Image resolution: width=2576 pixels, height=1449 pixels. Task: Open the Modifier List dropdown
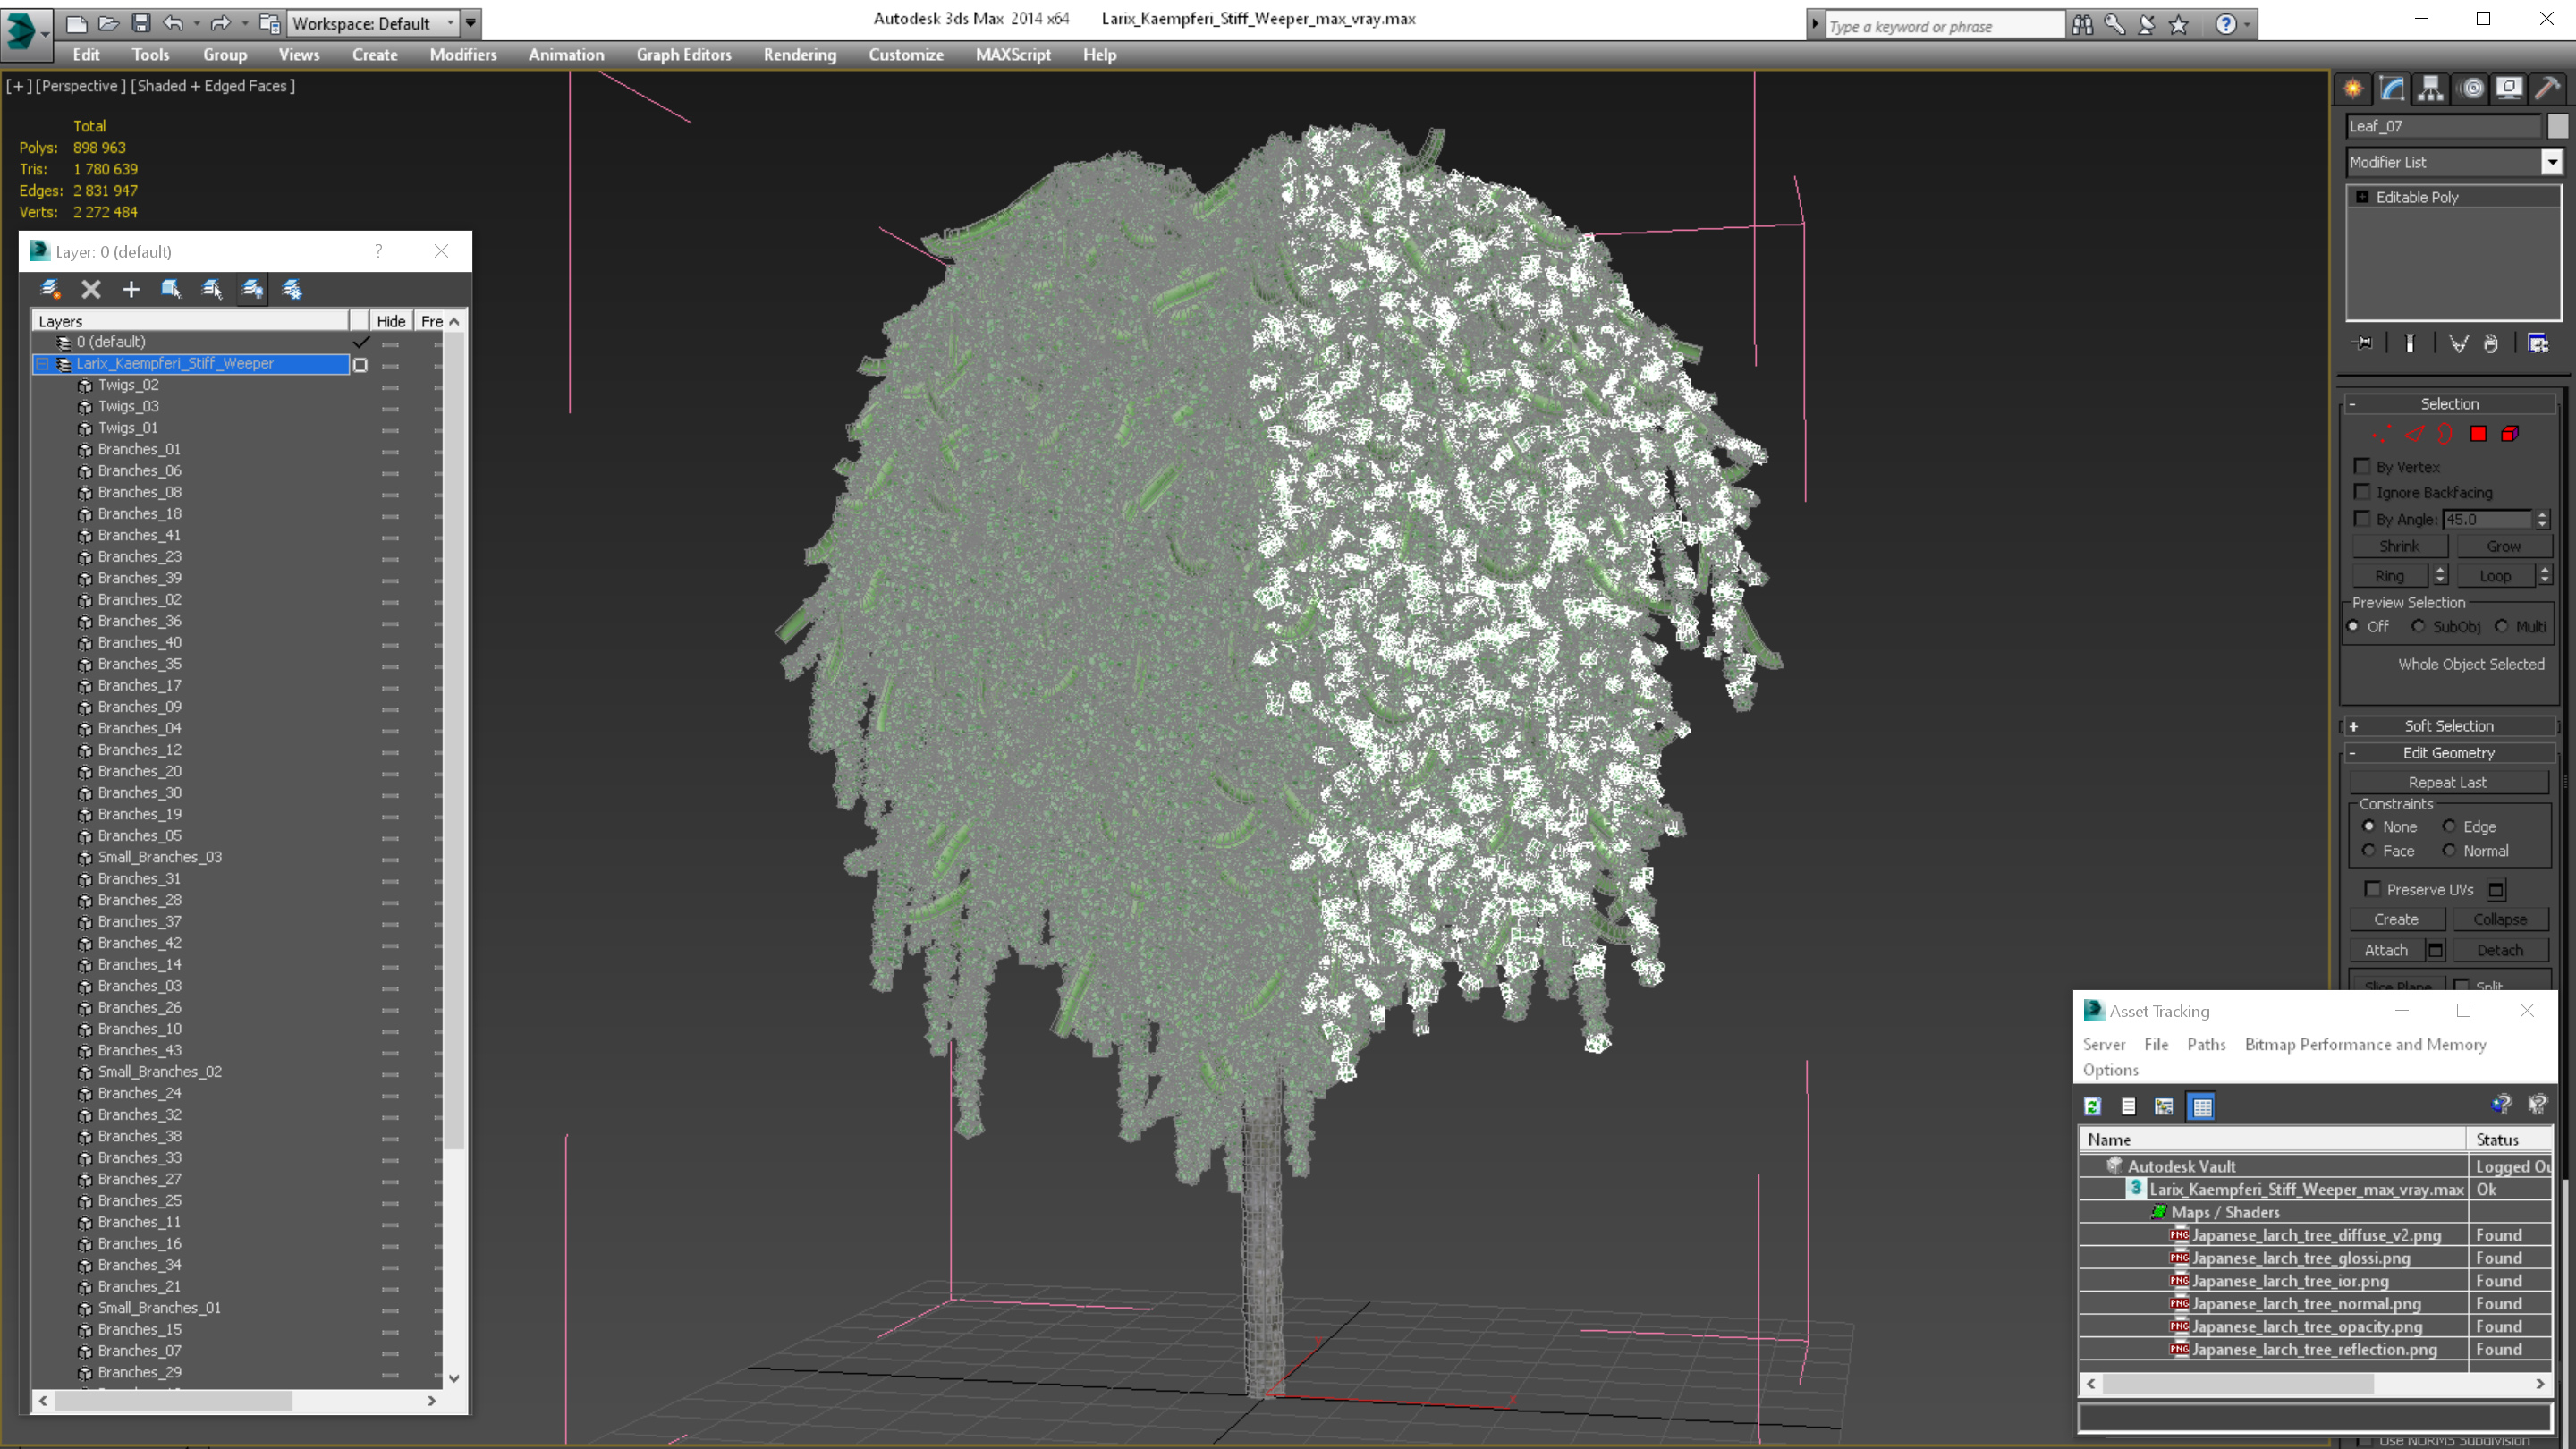(2552, 162)
